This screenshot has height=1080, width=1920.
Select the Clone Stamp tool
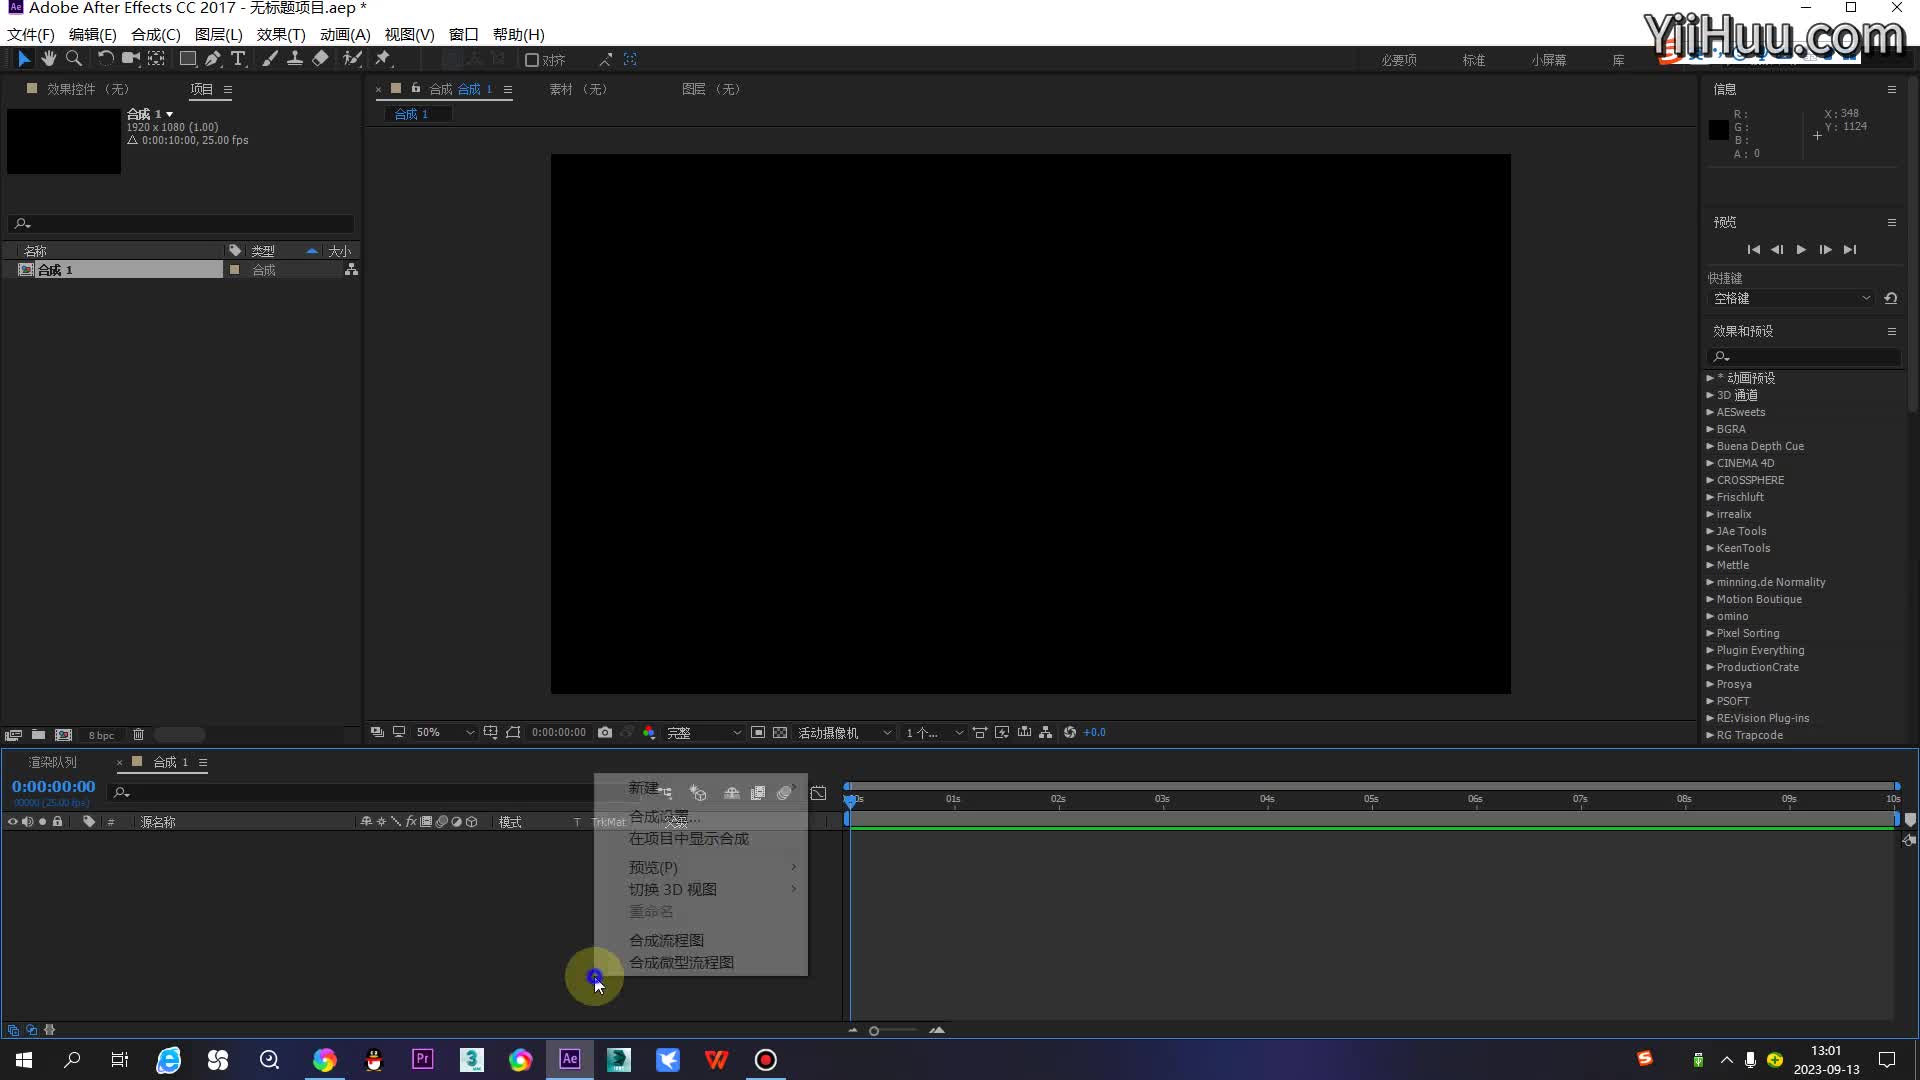click(295, 59)
